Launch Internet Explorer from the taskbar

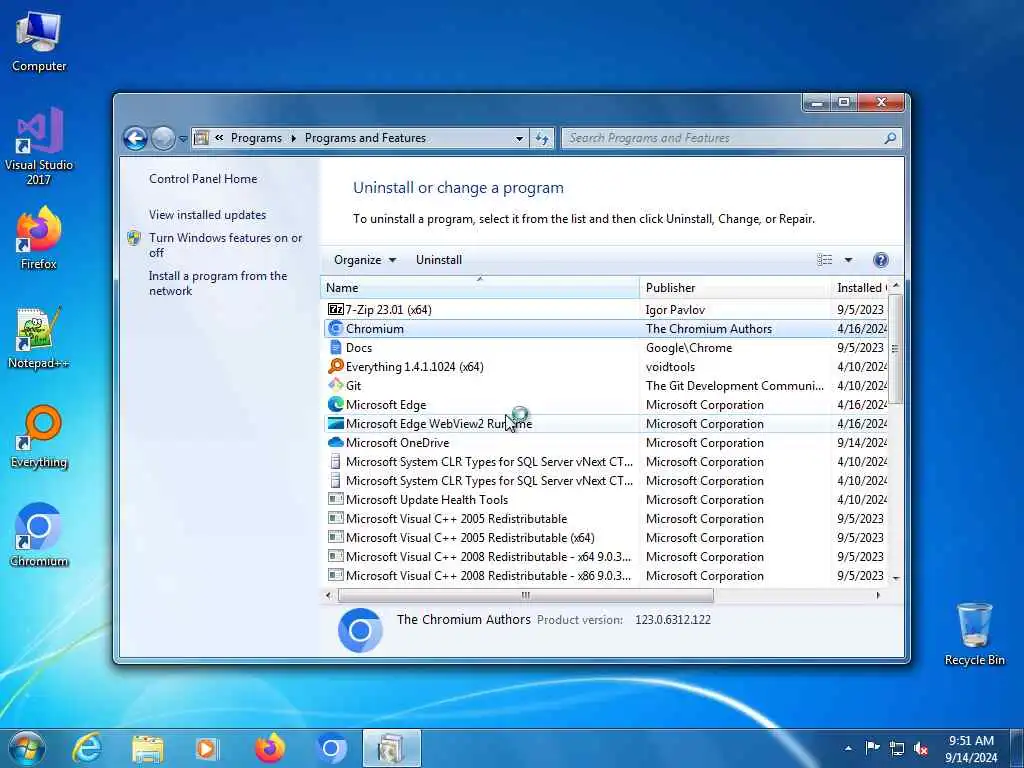tap(88, 748)
